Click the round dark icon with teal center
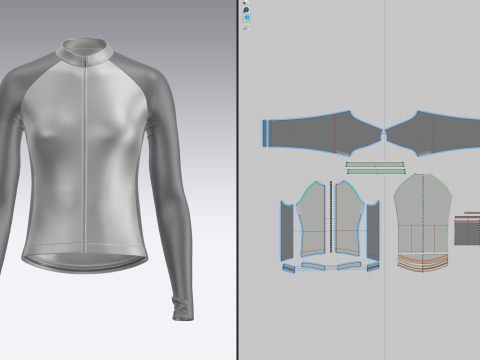 246,10
